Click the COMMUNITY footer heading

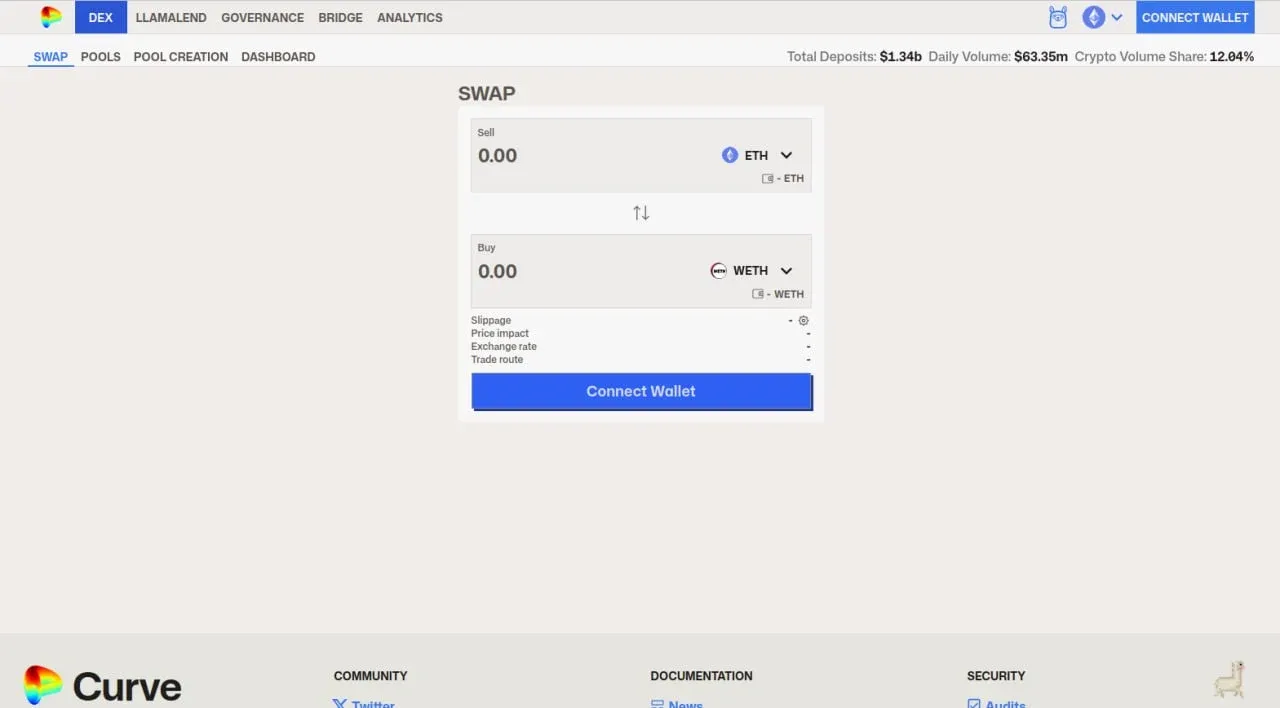point(370,676)
